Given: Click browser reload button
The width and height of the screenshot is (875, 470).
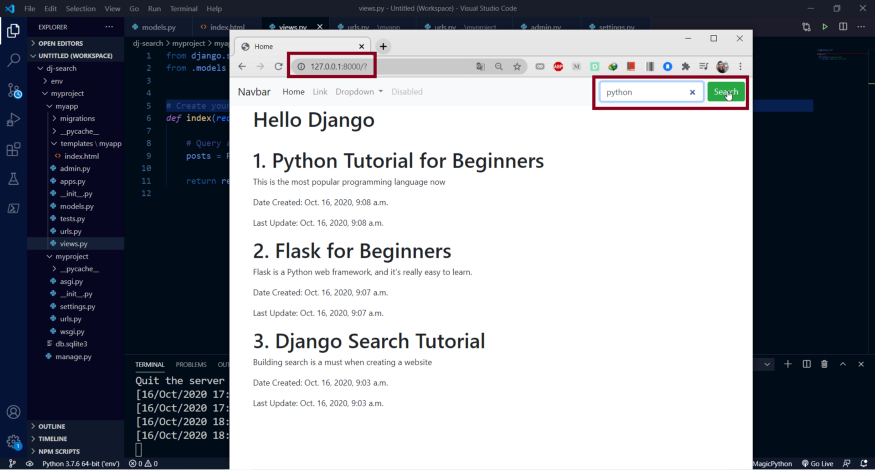Looking at the screenshot, I should [x=278, y=66].
